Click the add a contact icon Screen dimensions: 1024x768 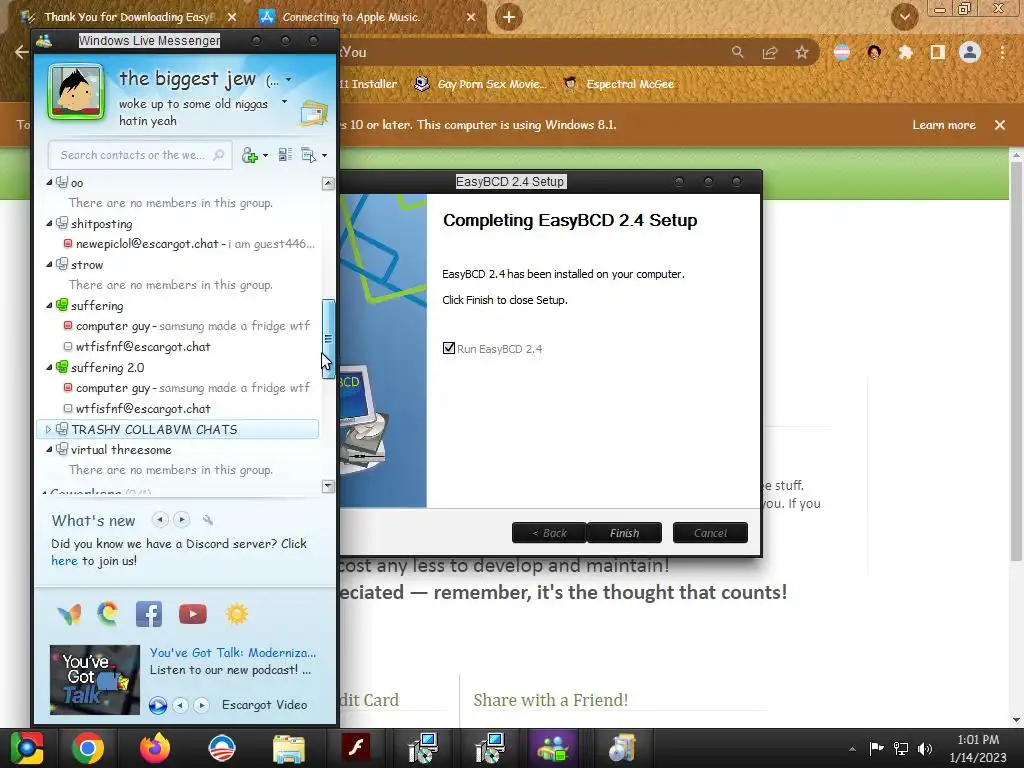(x=249, y=155)
